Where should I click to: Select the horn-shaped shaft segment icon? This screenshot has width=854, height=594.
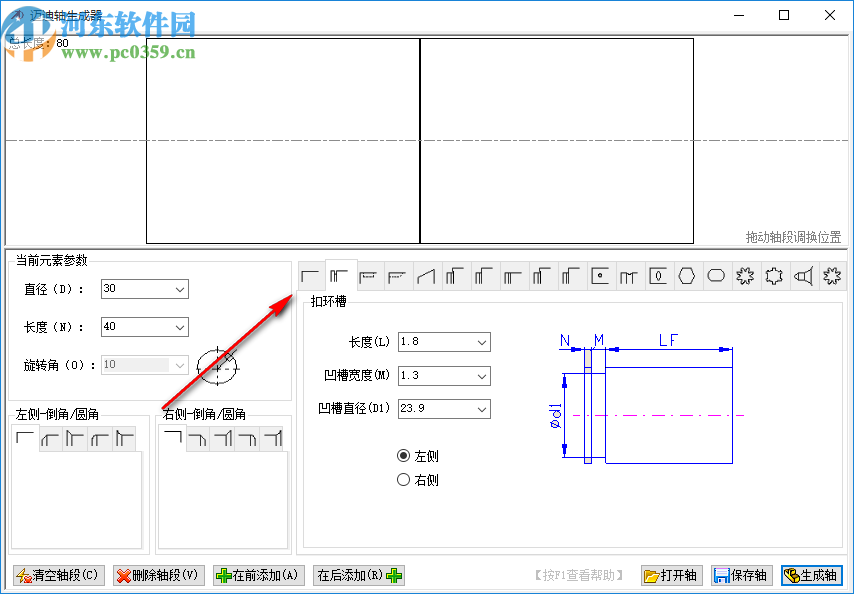tap(803, 275)
